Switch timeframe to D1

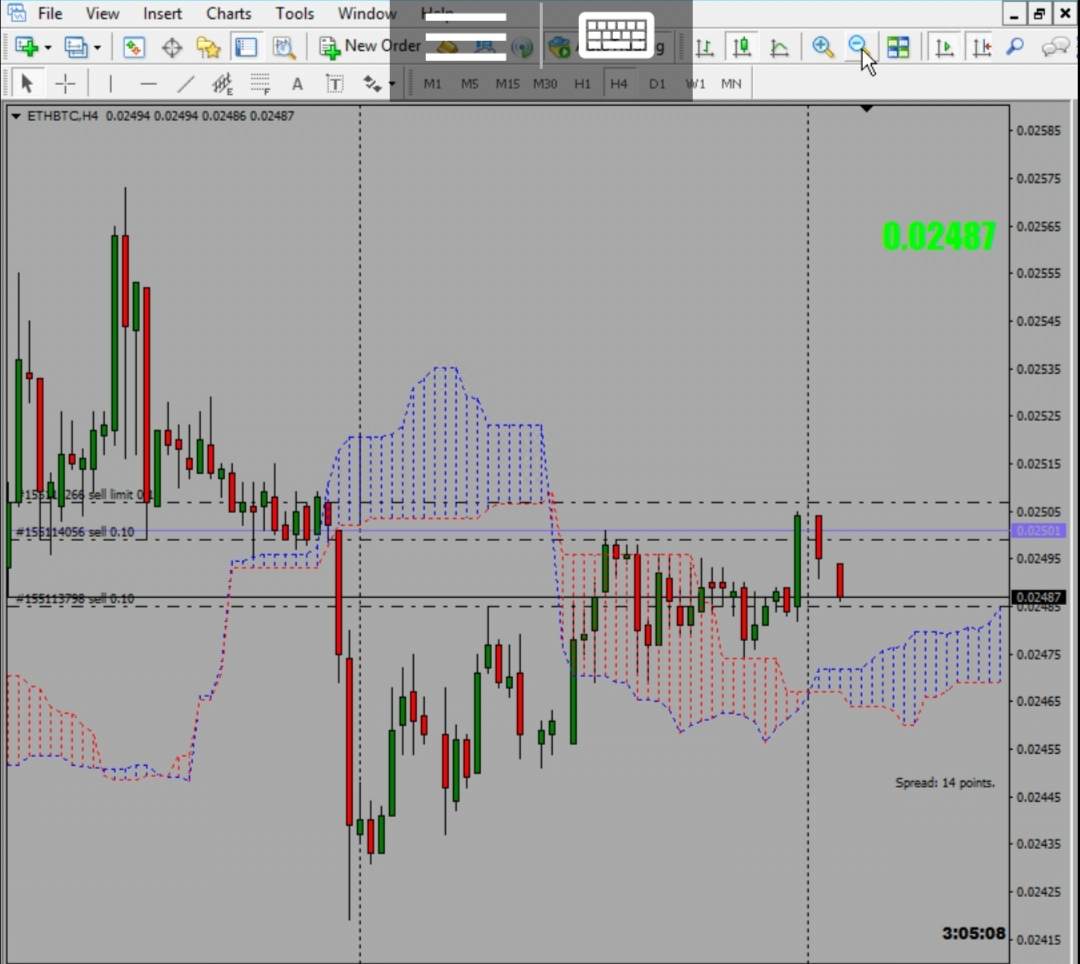click(x=657, y=84)
